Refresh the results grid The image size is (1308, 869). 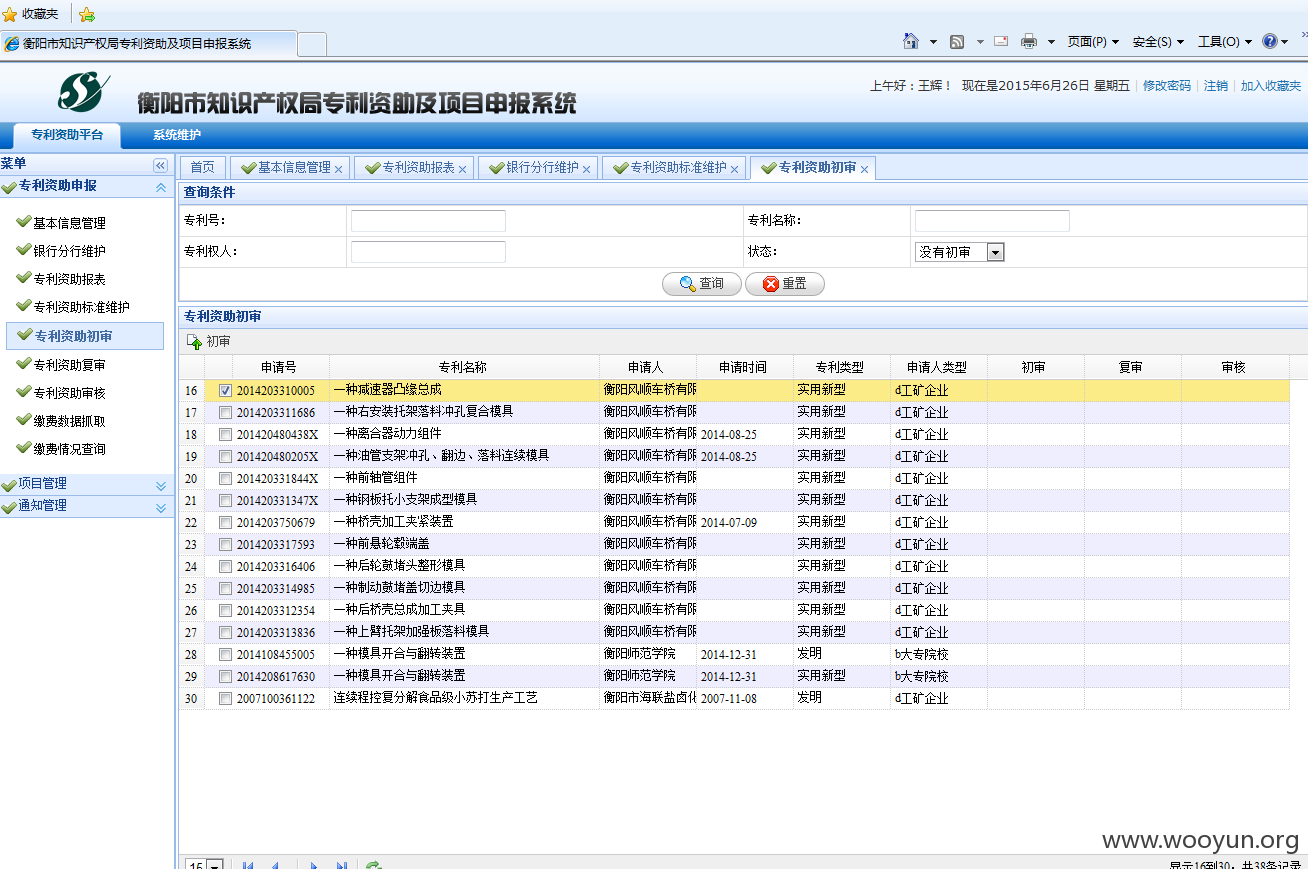point(373,866)
